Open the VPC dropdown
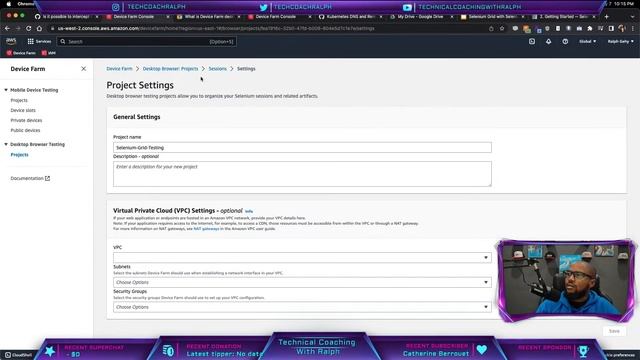 [302, 258]
